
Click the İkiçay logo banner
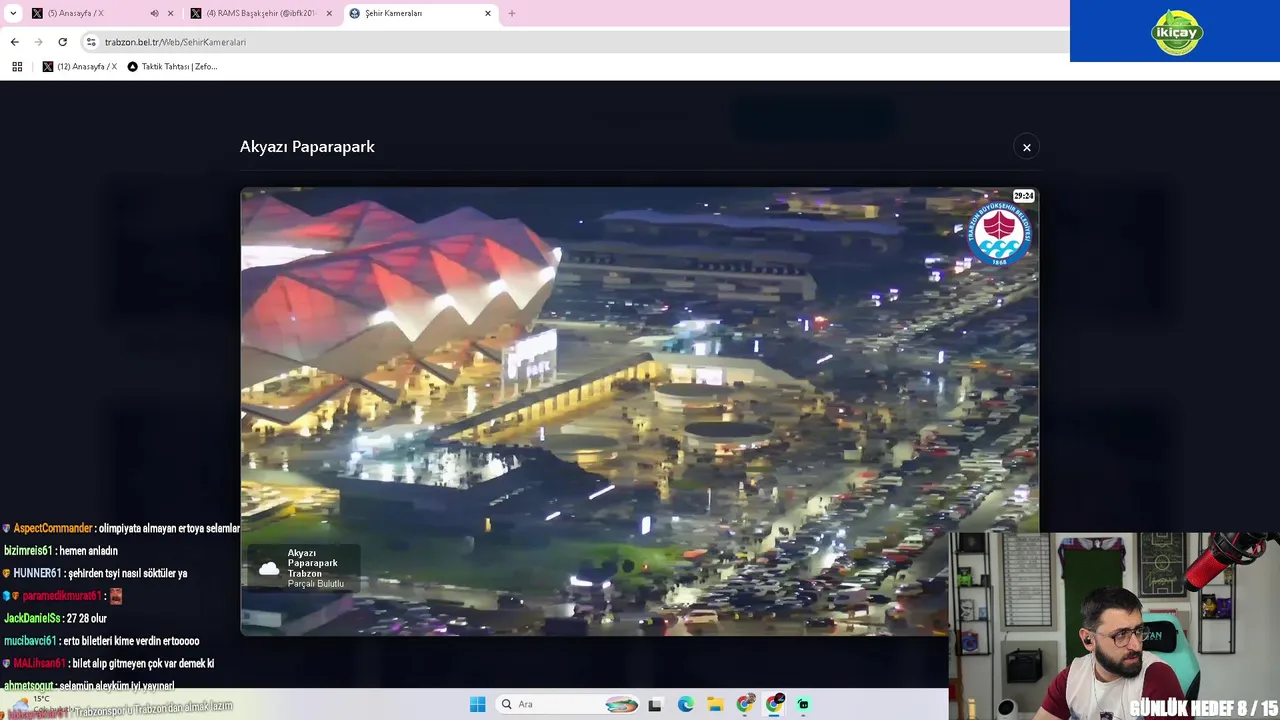1175,31
